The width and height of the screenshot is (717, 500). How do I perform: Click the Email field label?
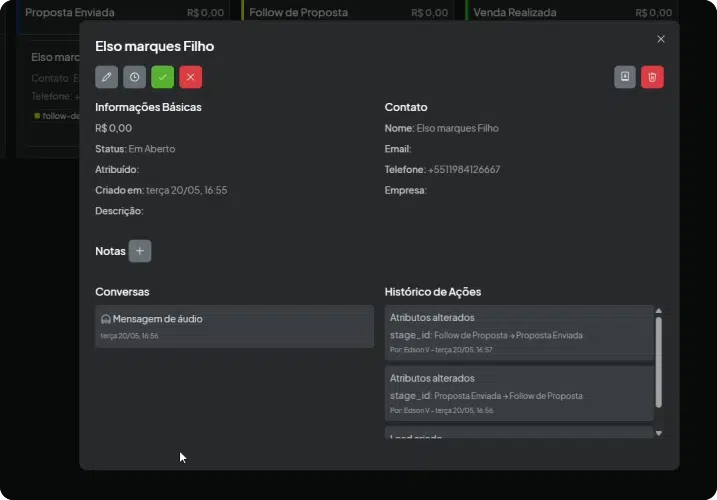(398, 149)
